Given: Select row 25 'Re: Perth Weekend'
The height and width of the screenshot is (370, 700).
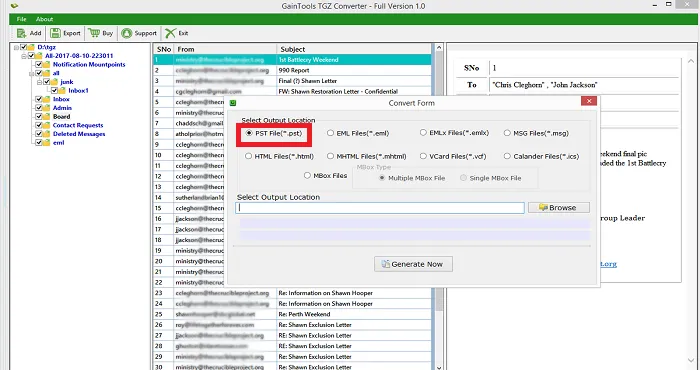Looking at the screenshot, I should tap(292, 314).
